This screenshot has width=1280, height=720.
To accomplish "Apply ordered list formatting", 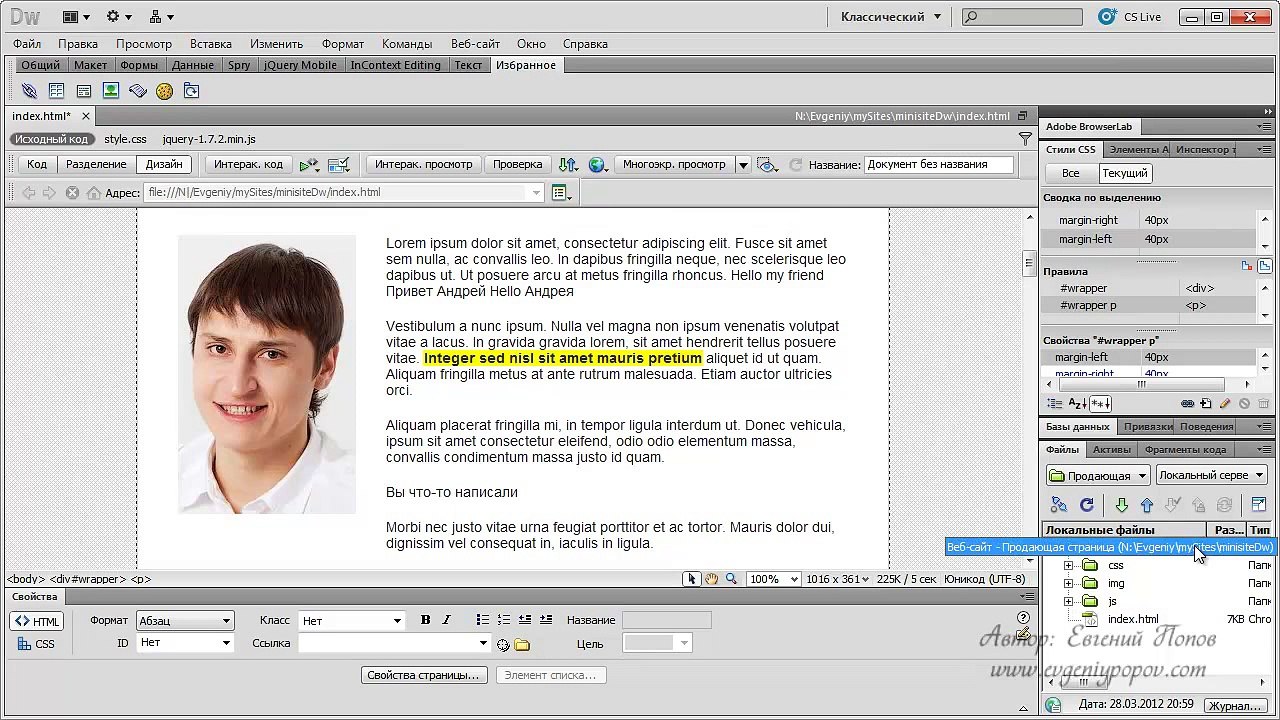I will (x=504, y=620).
